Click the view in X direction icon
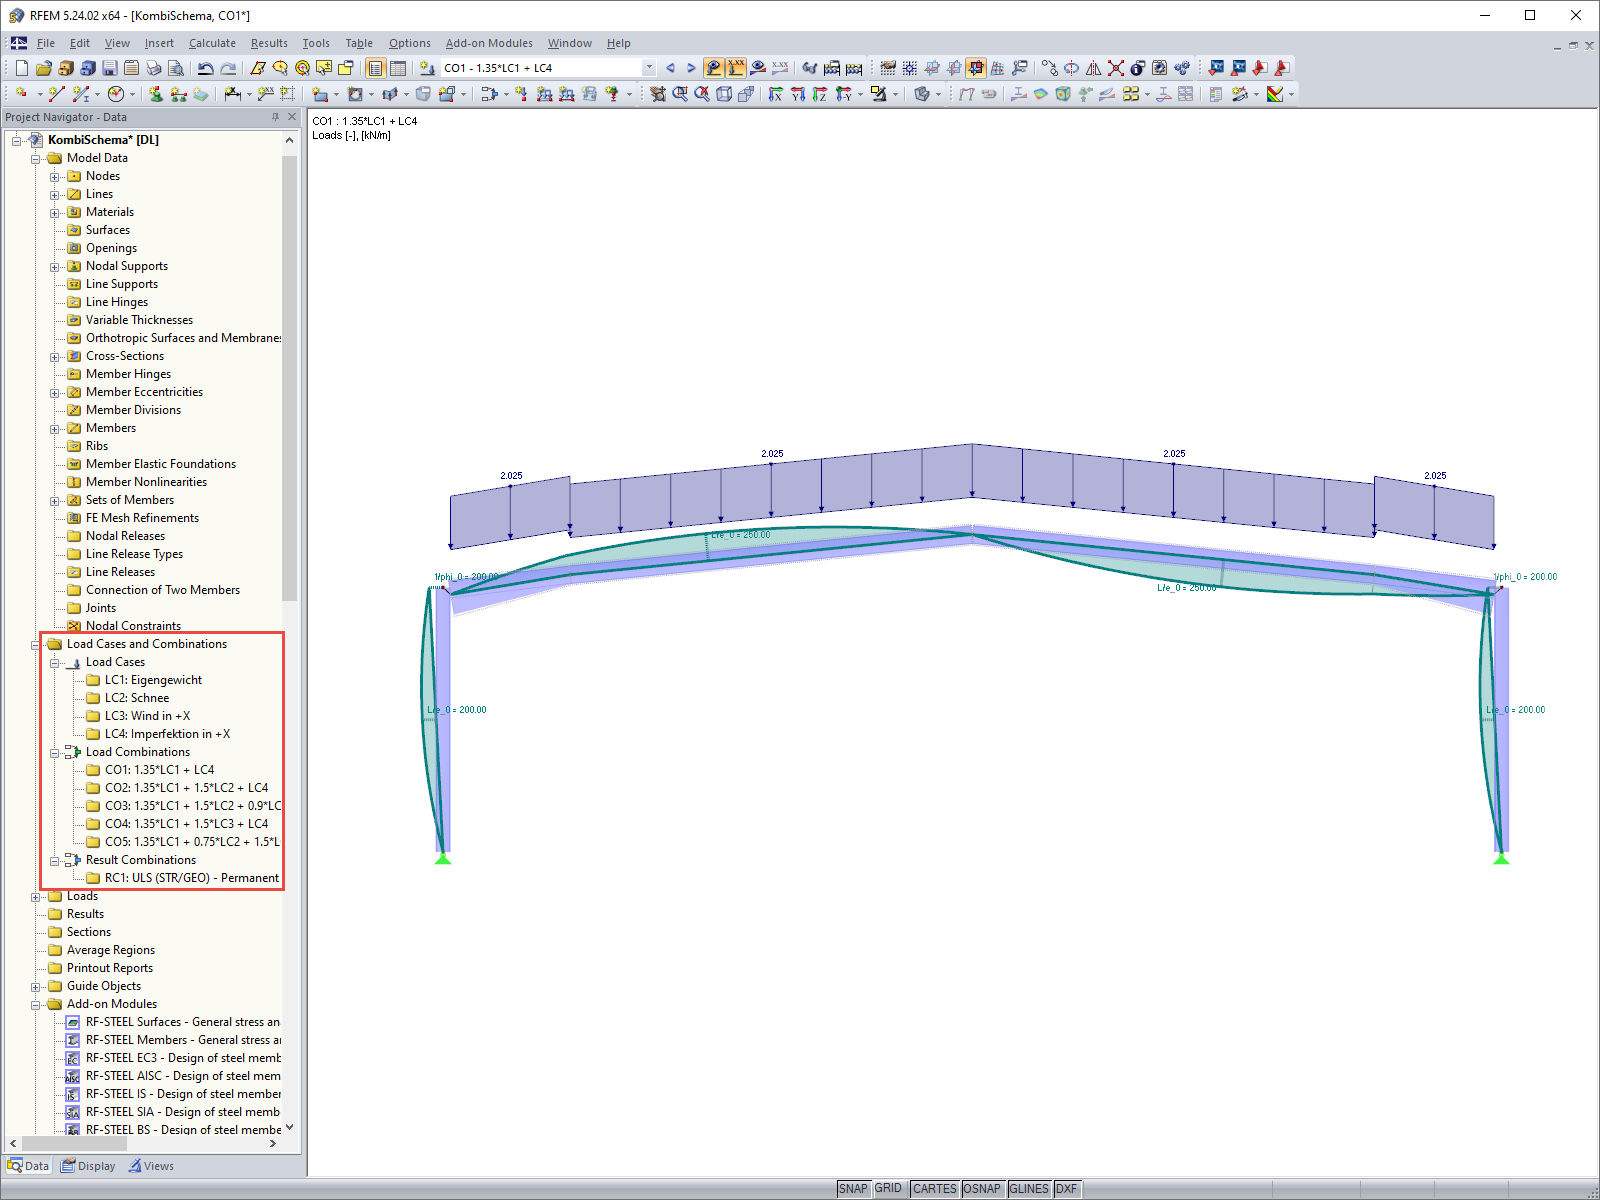 [x=776, y=94]
